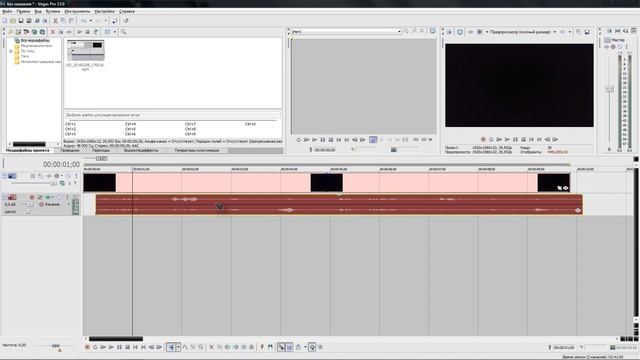The height and width of the screenshot is (360, 640).
Task: Switch to Генераторы мультимедиа tab
Action: 197,151
